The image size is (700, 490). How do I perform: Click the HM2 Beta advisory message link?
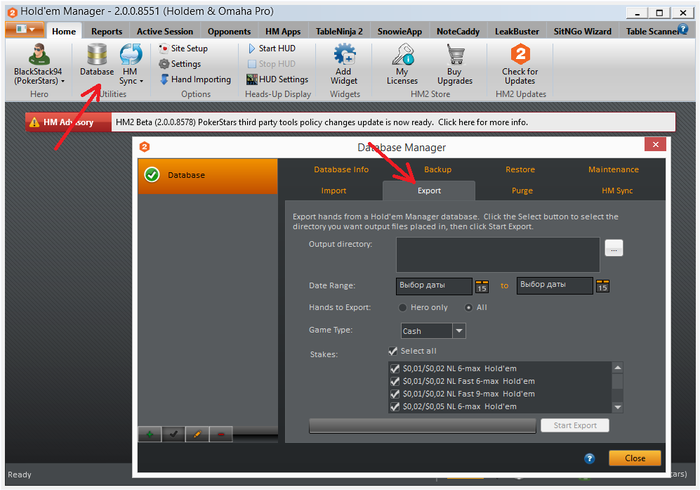pos(321,122)
